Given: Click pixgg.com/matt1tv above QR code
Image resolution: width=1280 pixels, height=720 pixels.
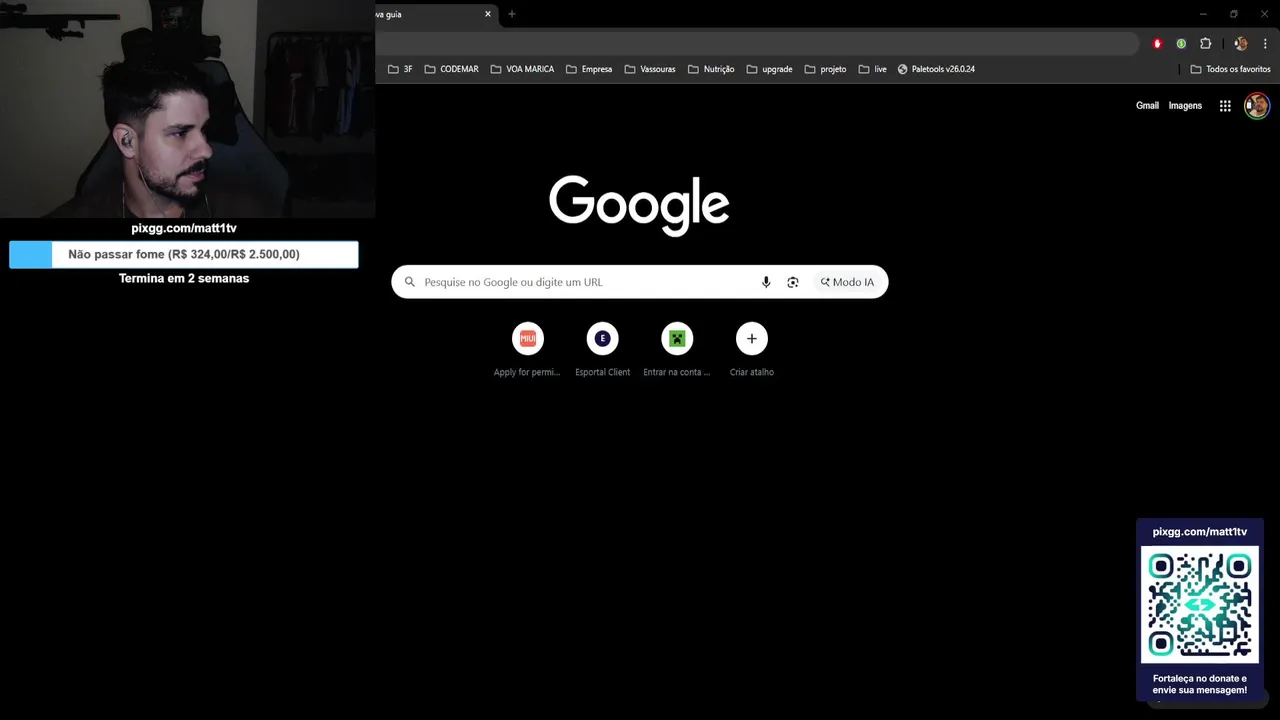Looking at the screenshot, I should [x=1200, y=532].
